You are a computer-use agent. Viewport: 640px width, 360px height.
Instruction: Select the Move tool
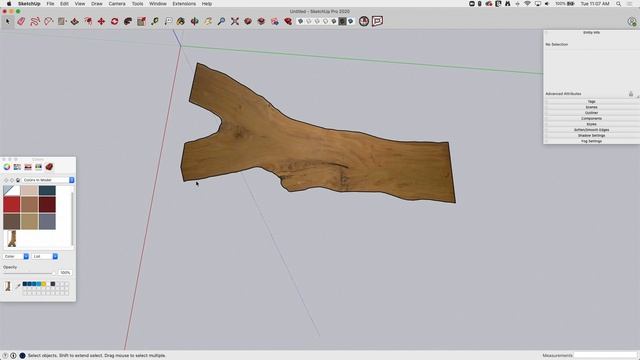(101, 21)
